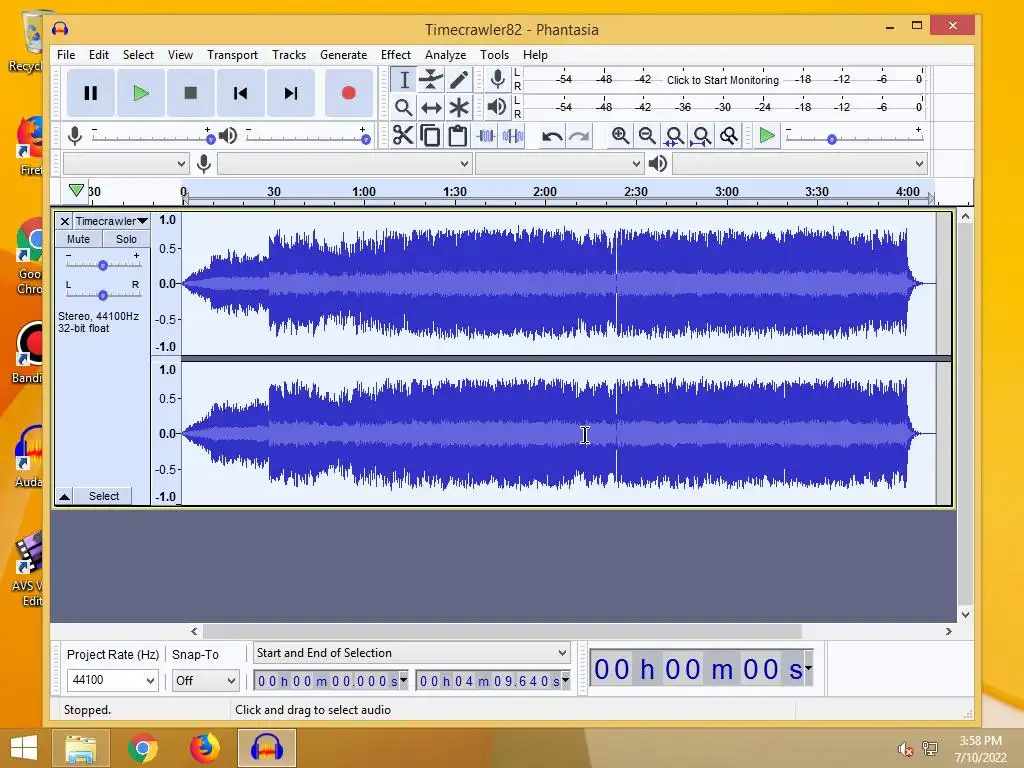Screen dimensions: 1024x768
Task: Click the playback volume slider handle
Action: (x=366, y=139)
